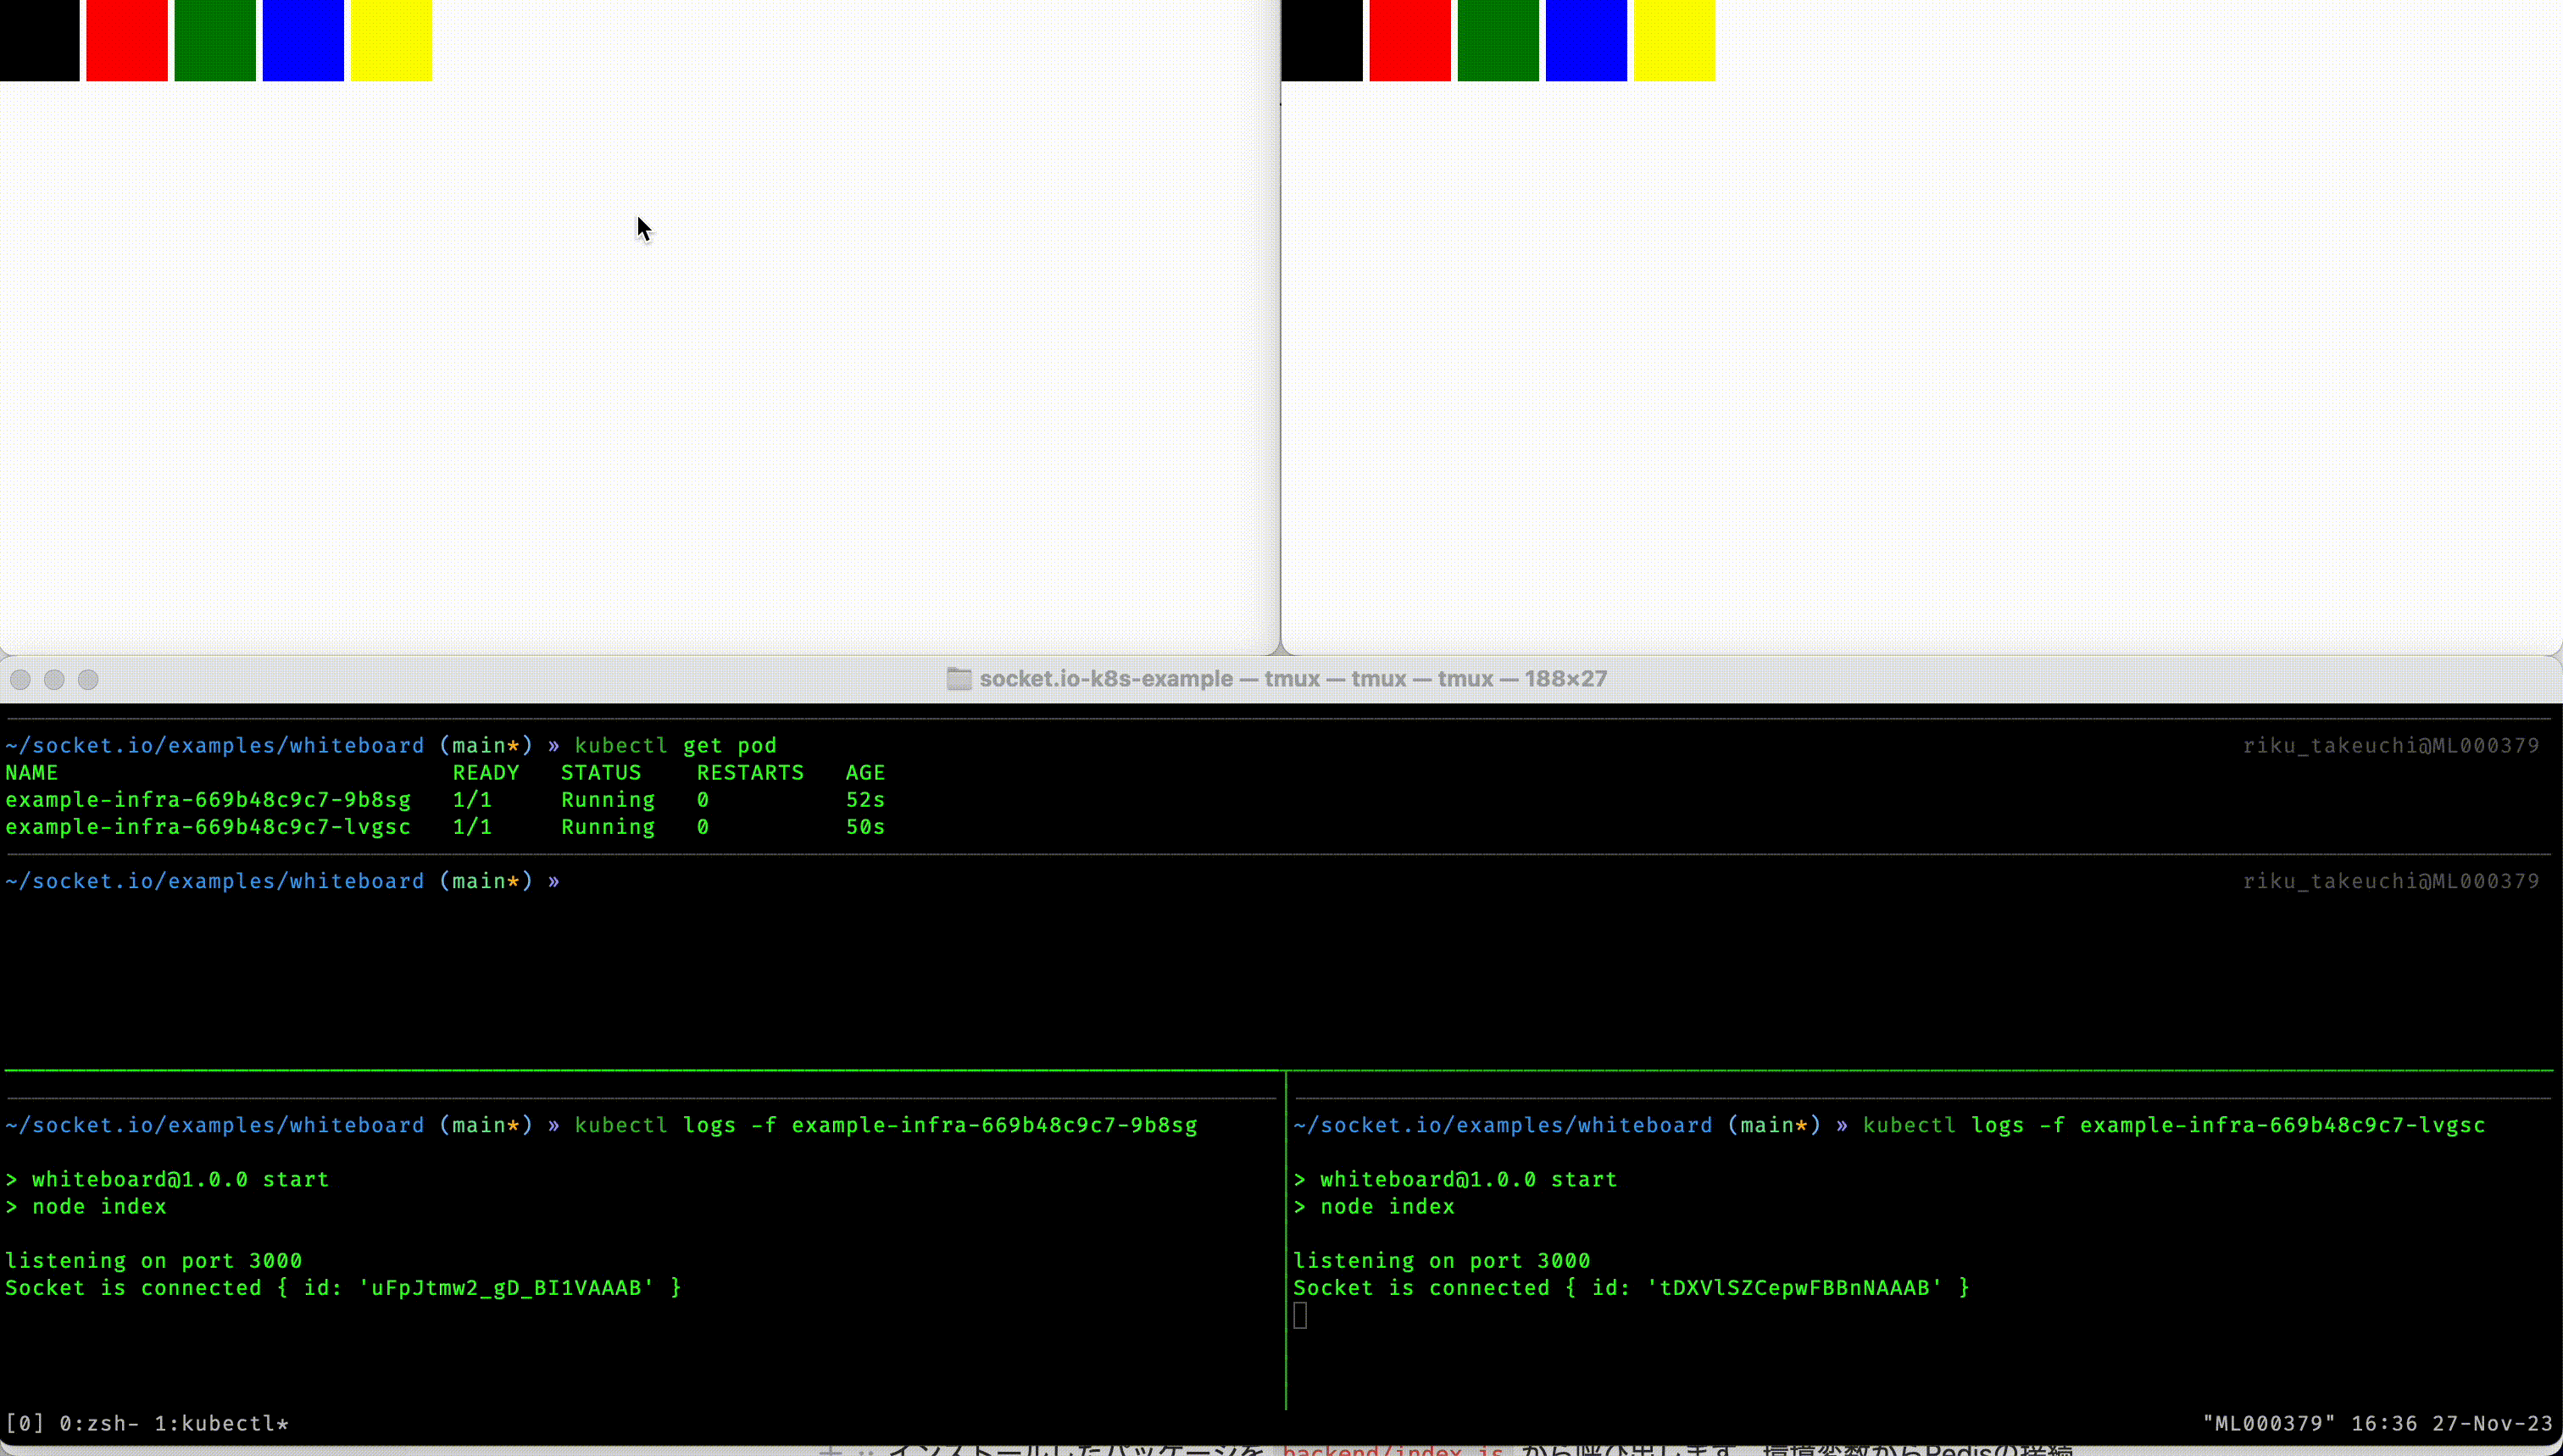The width and height of the screenshot is (2563, 1456).
Task: Select the black color swatch
Action: point(39,39)
